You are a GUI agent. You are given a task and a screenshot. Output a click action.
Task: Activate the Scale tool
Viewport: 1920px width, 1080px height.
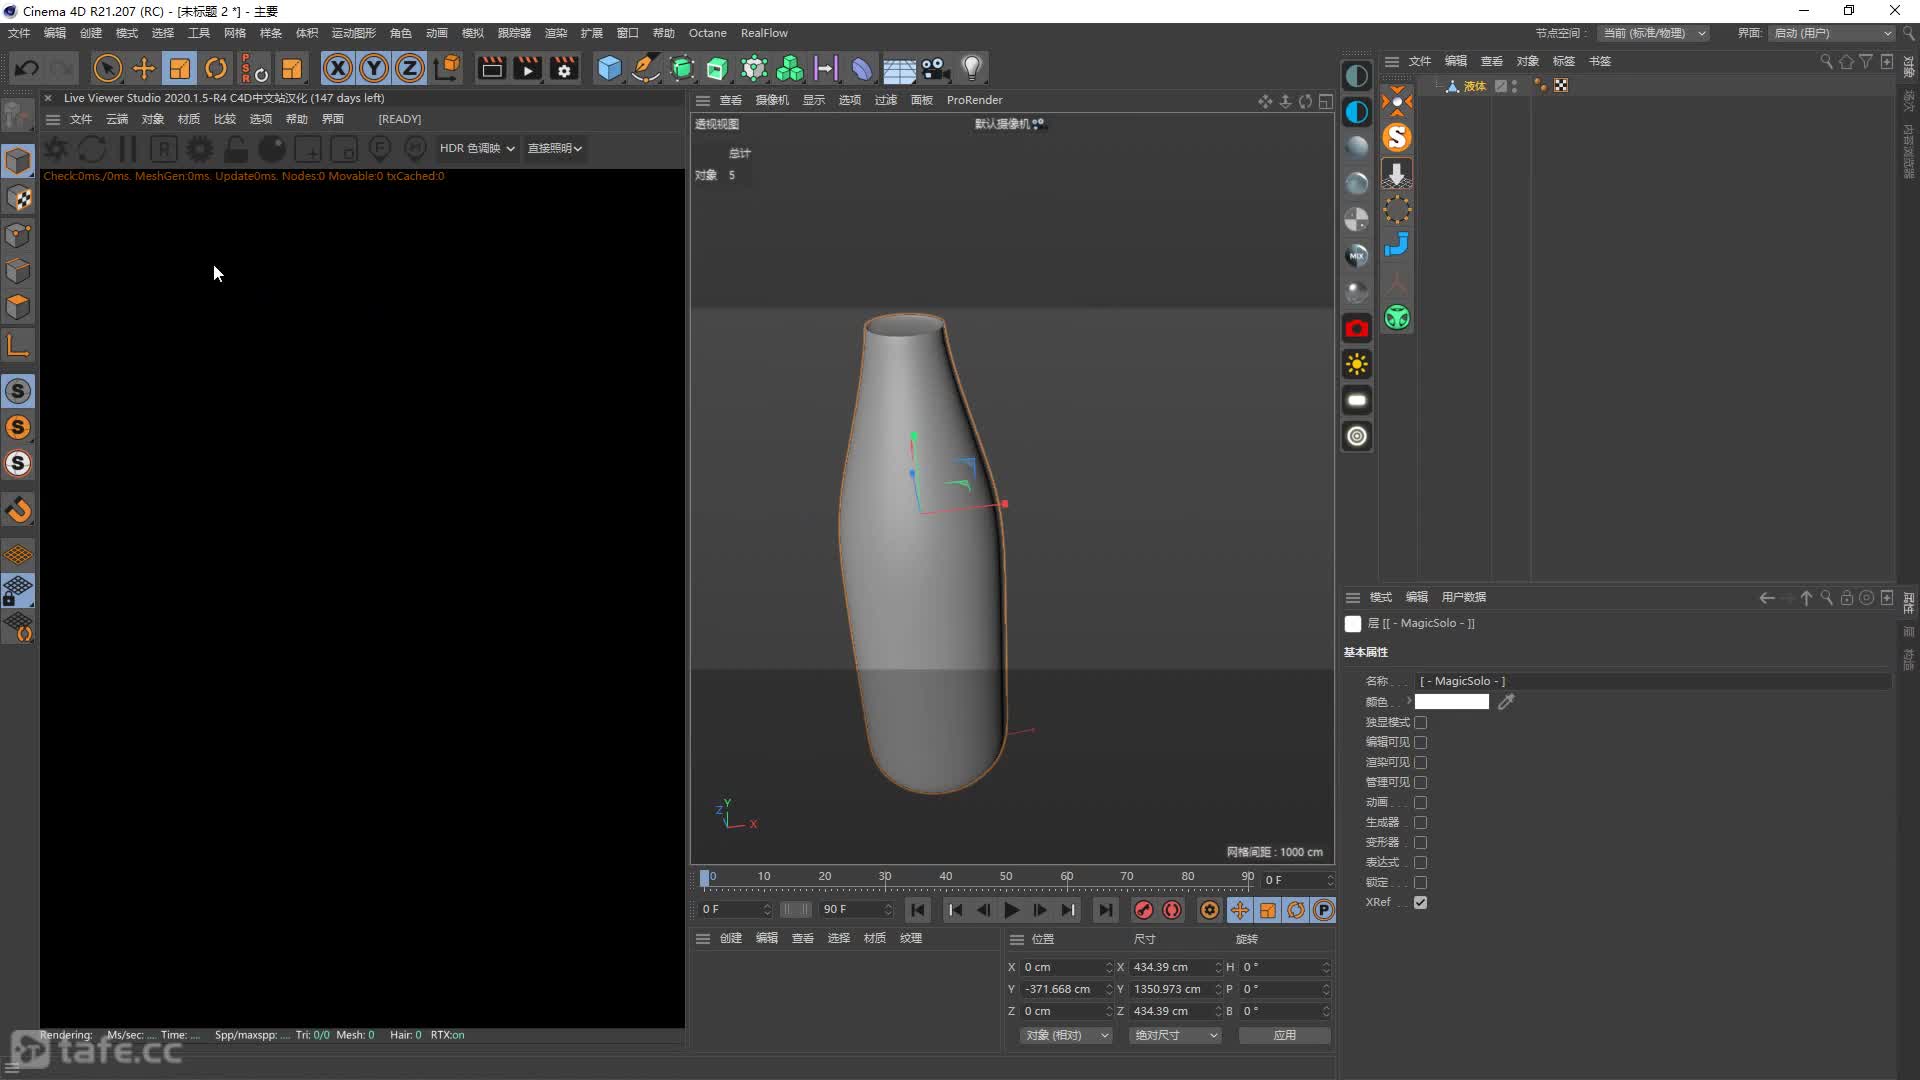(180, 68)
